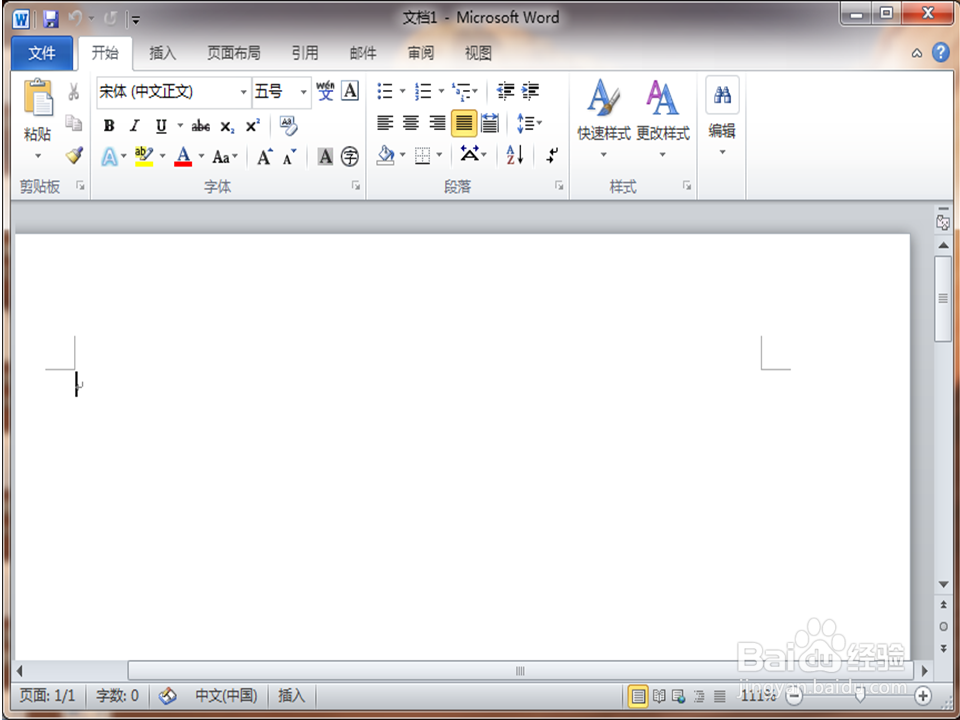Expand underline style dropdown arrow
The image size is (960, 720).
click(180, 126)
